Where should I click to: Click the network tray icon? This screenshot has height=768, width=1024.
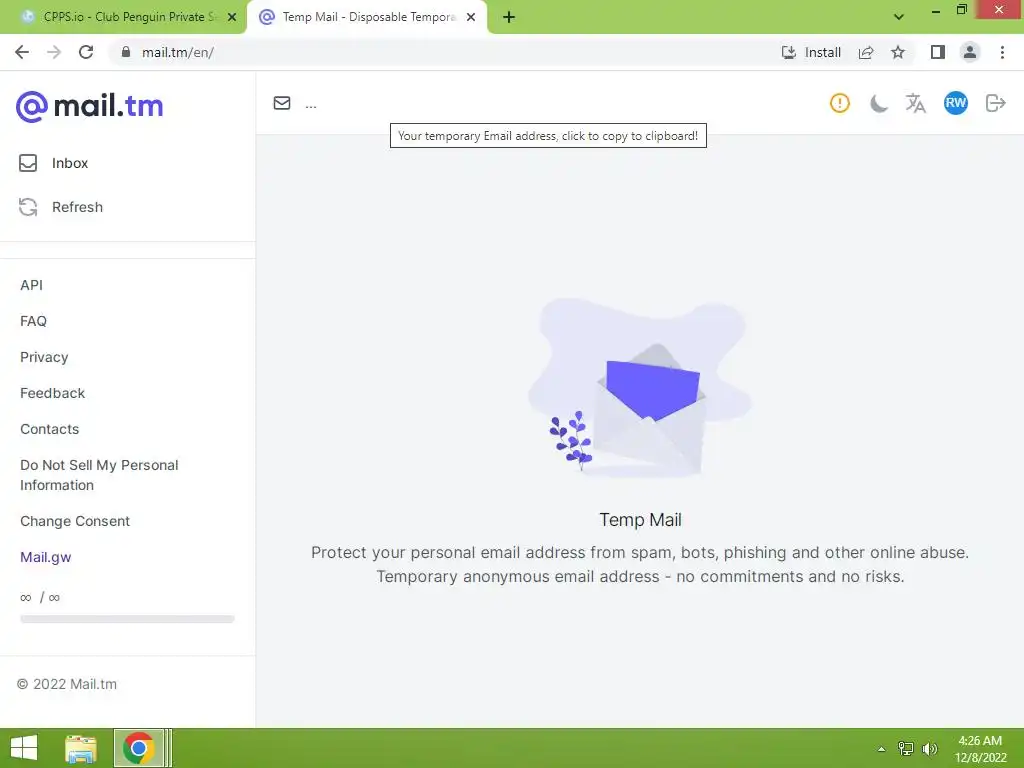(906, 749)
